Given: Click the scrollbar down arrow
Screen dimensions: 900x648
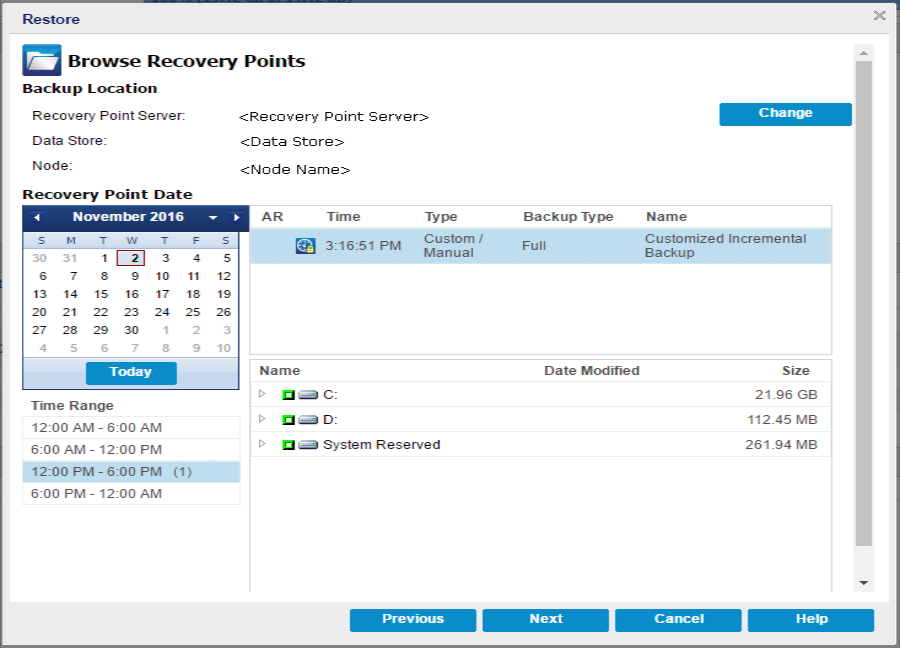Looking at the screenshot, I should (863, 583).
